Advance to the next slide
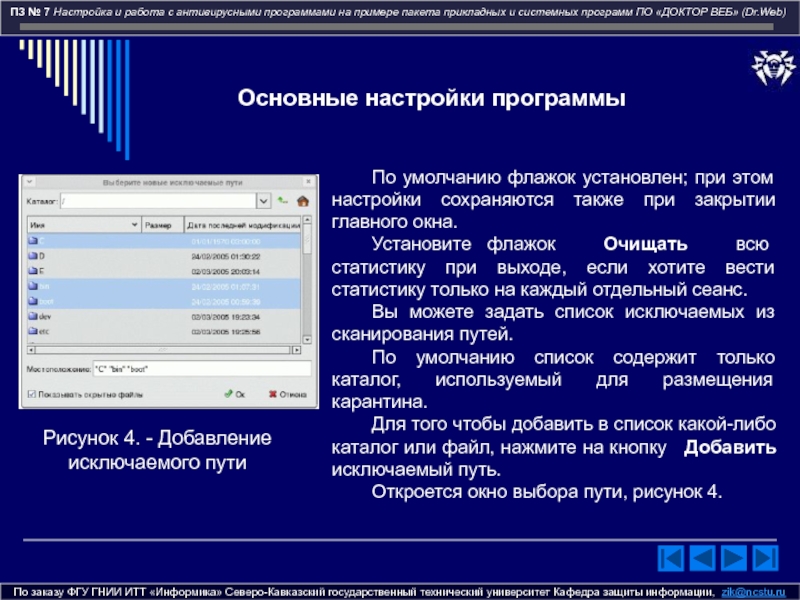Screen dimensions: 800x600 click(x=737, y=558)
